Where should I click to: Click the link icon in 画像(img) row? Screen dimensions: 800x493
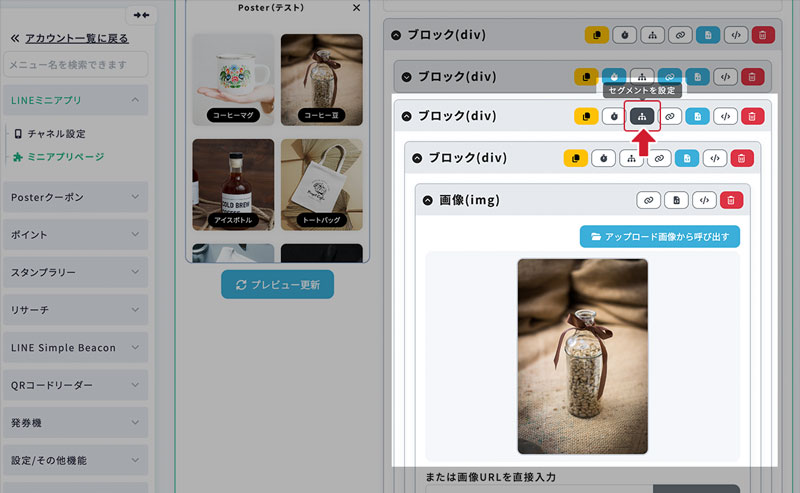pos(649,200)
